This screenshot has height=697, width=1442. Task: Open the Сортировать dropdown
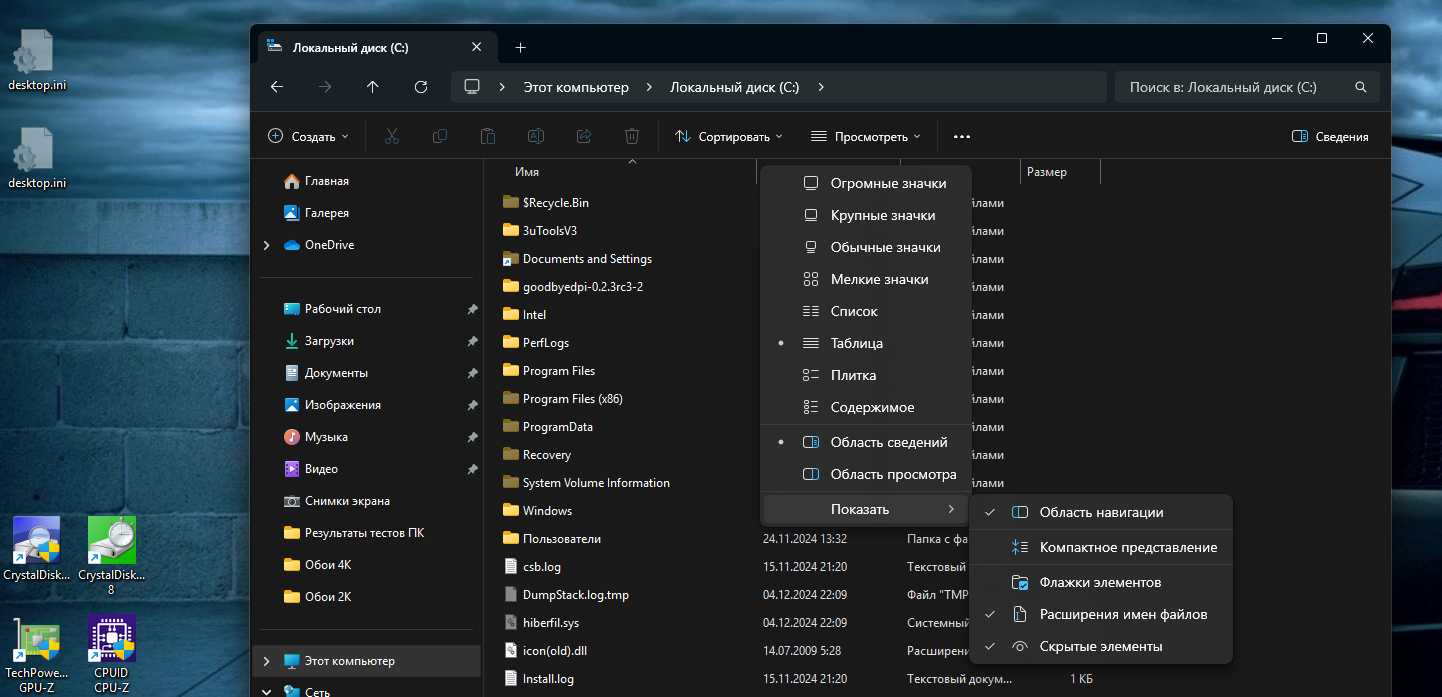point(729,136)
